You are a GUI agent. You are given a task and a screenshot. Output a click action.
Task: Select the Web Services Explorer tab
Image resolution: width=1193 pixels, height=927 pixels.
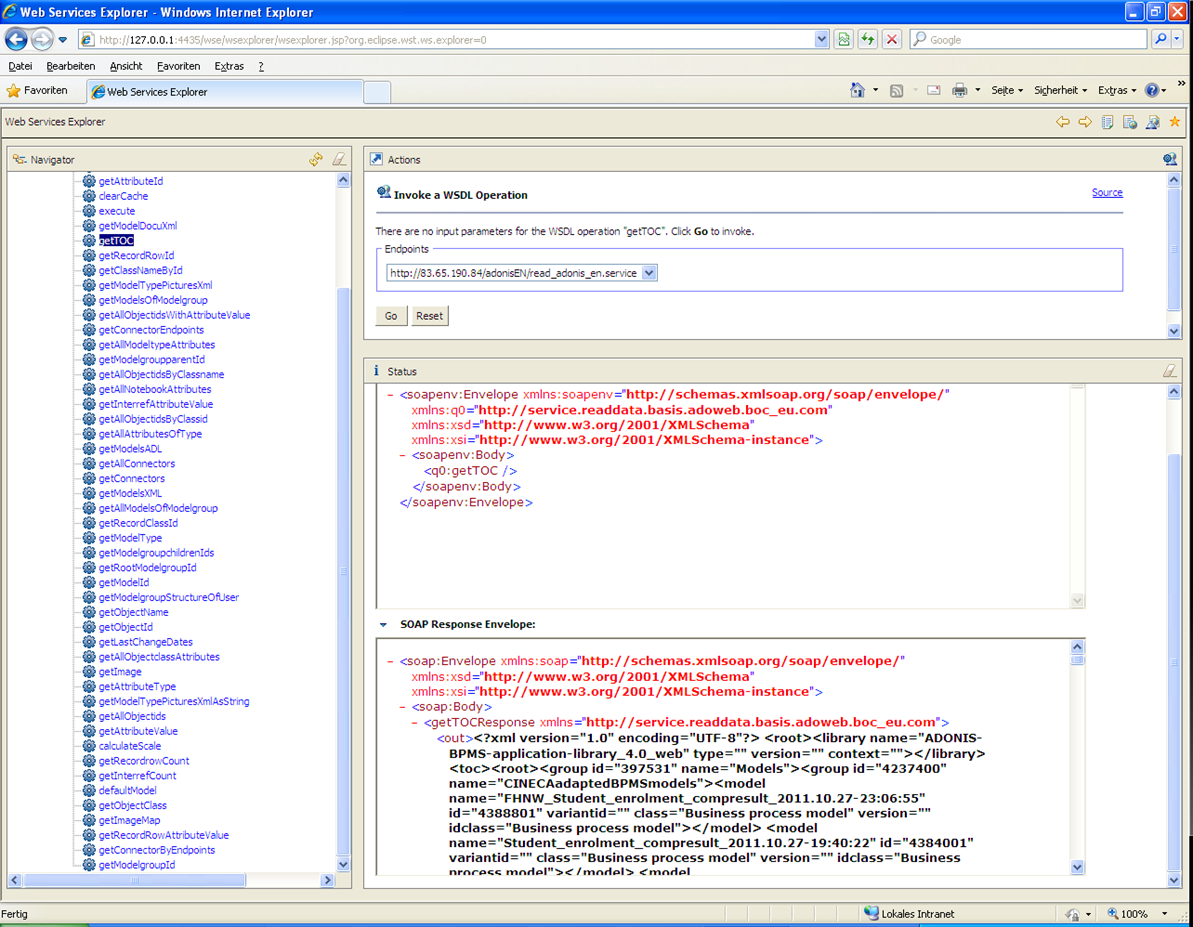click(224, 91)
